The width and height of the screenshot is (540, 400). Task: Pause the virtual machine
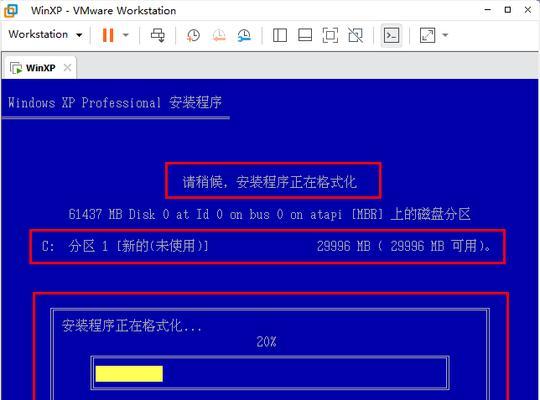tap(108, 35)
